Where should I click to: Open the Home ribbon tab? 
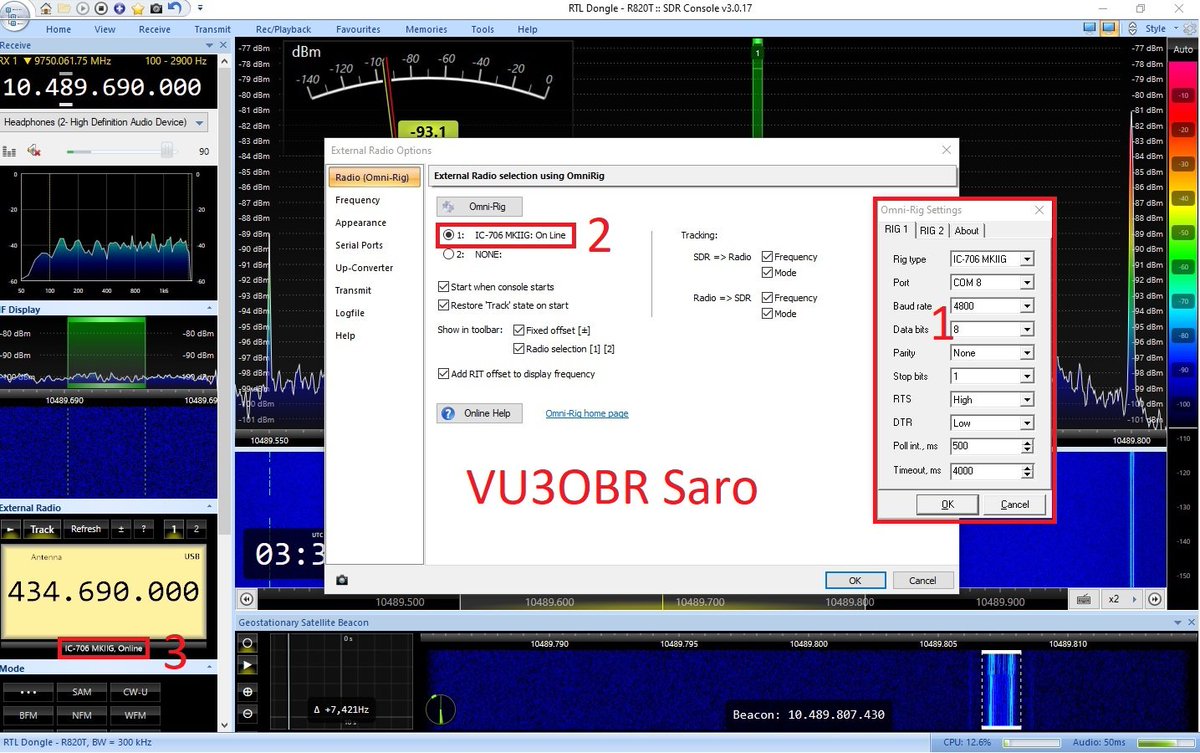click(58, 30)
